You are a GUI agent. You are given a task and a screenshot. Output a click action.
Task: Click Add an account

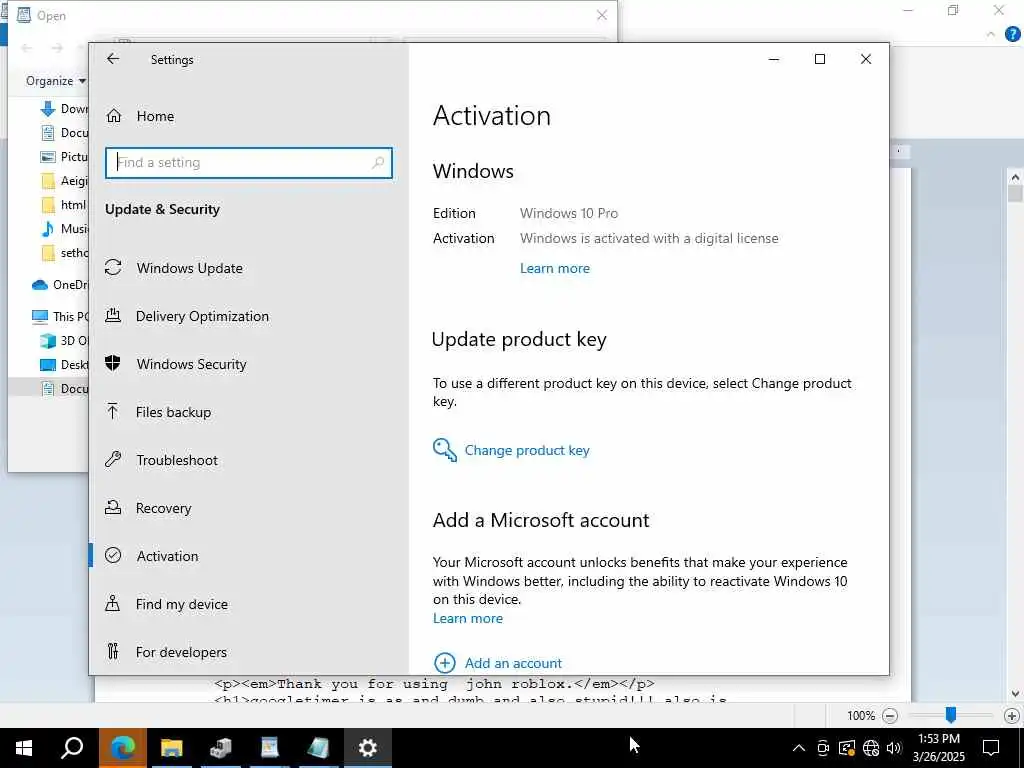(x=513, y=663)
